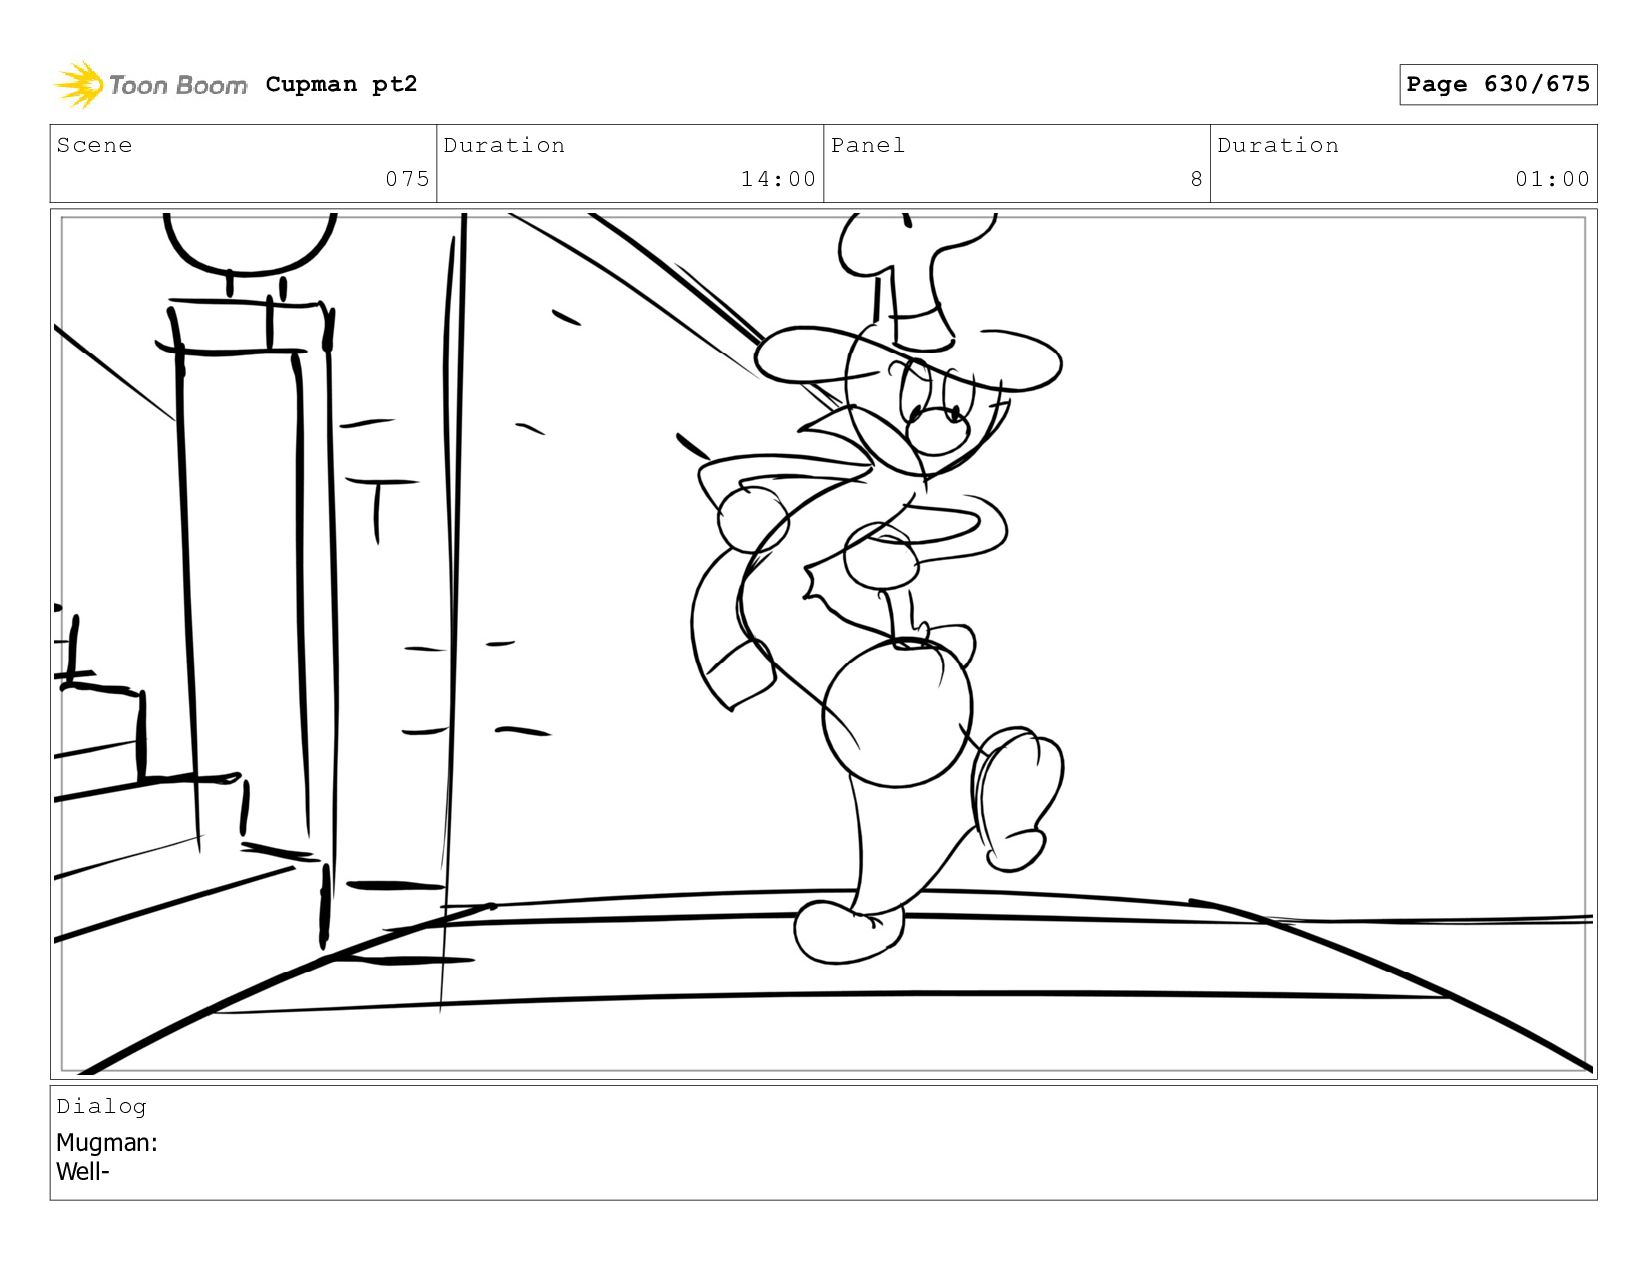Click the storyboard panel drawing of Mugman
This screenshot has height=1275, width=1650.
tap(823, 643)
